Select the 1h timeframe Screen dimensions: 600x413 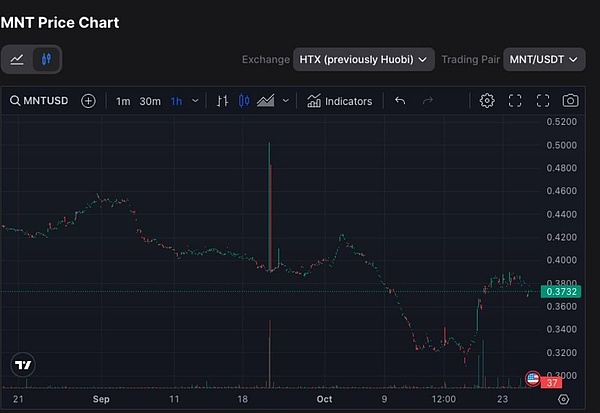point(176,101)
